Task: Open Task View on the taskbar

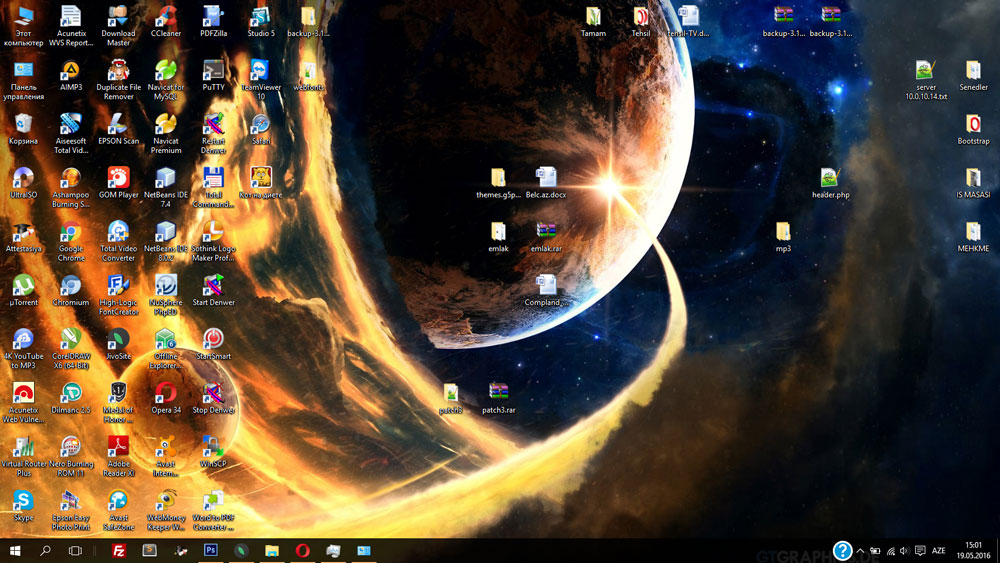Action: (x=75, y=550)
